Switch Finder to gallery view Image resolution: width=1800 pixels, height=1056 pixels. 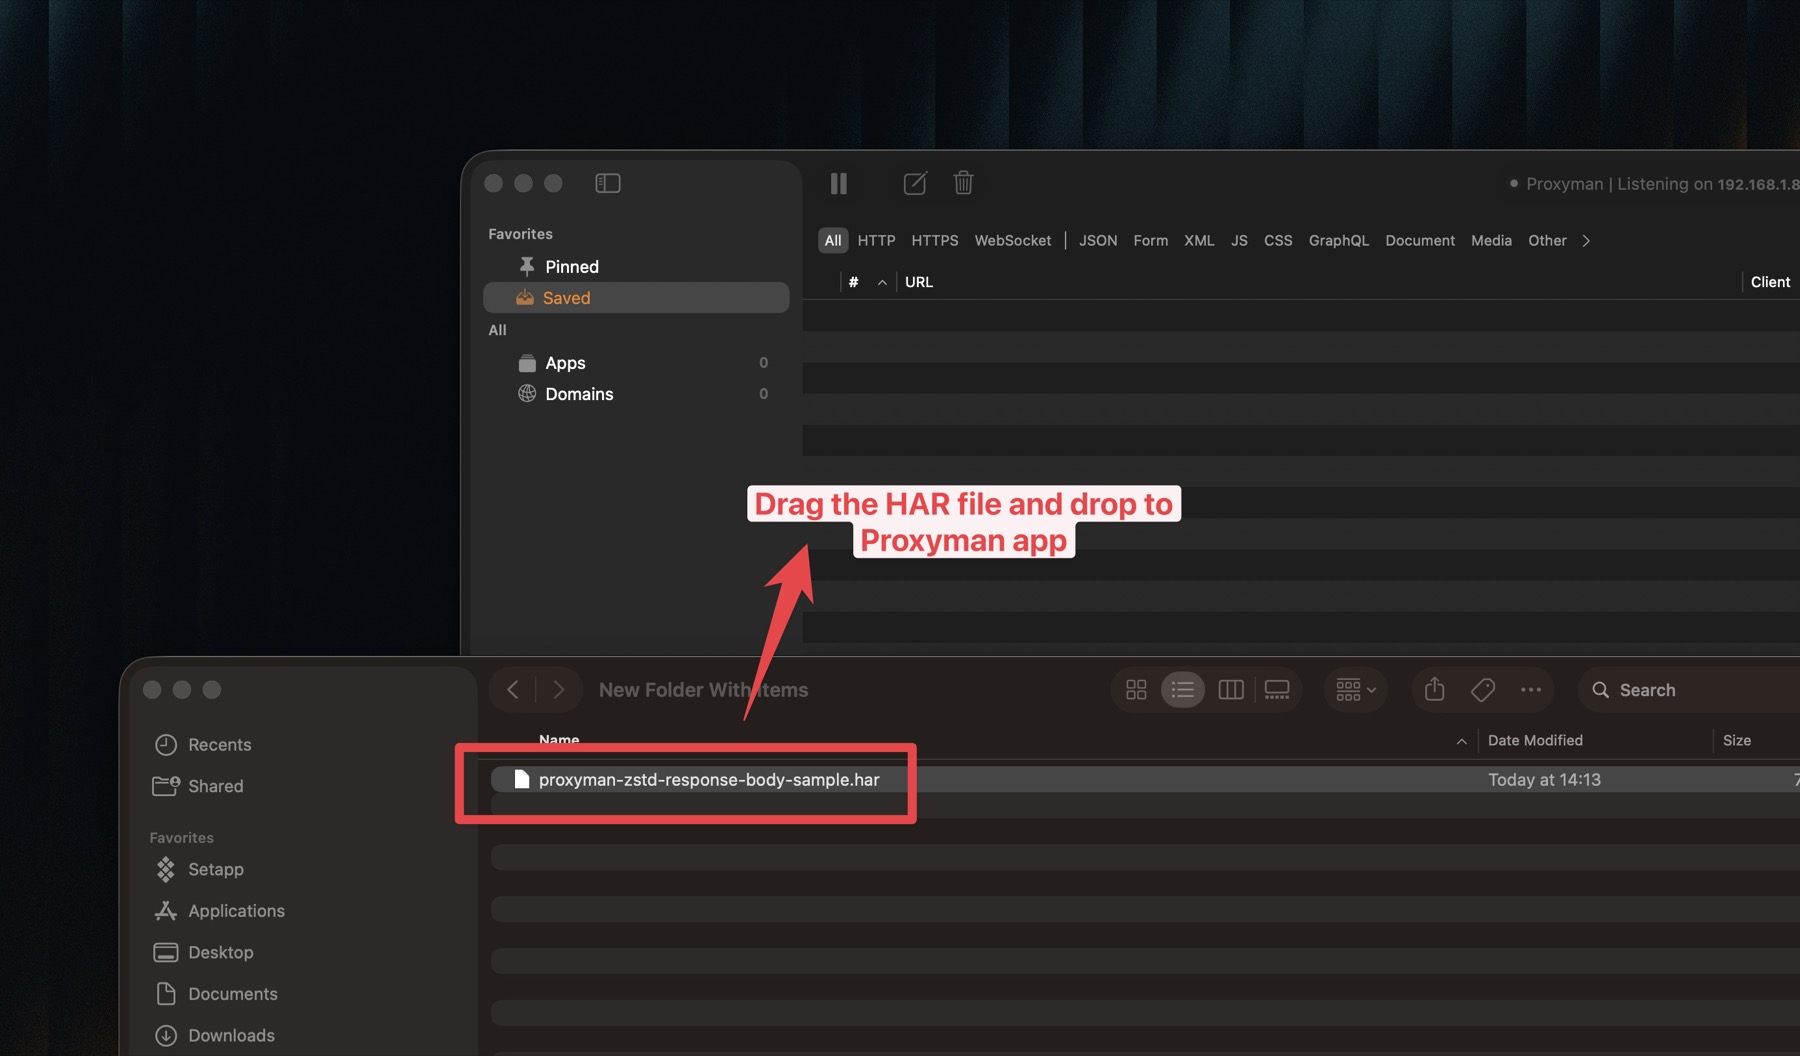click(x=1277, y=690)
